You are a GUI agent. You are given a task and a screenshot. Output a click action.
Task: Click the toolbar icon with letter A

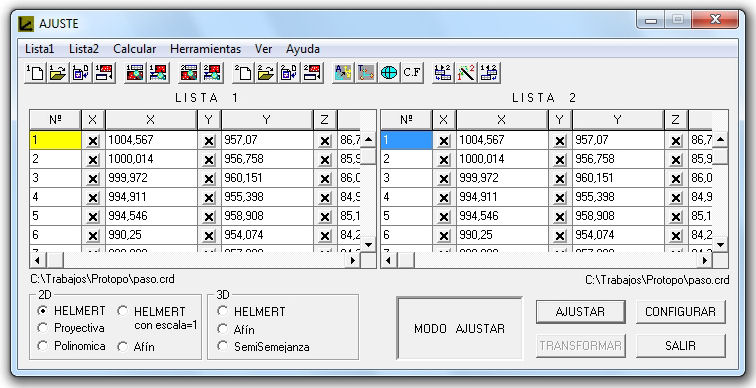343,73
